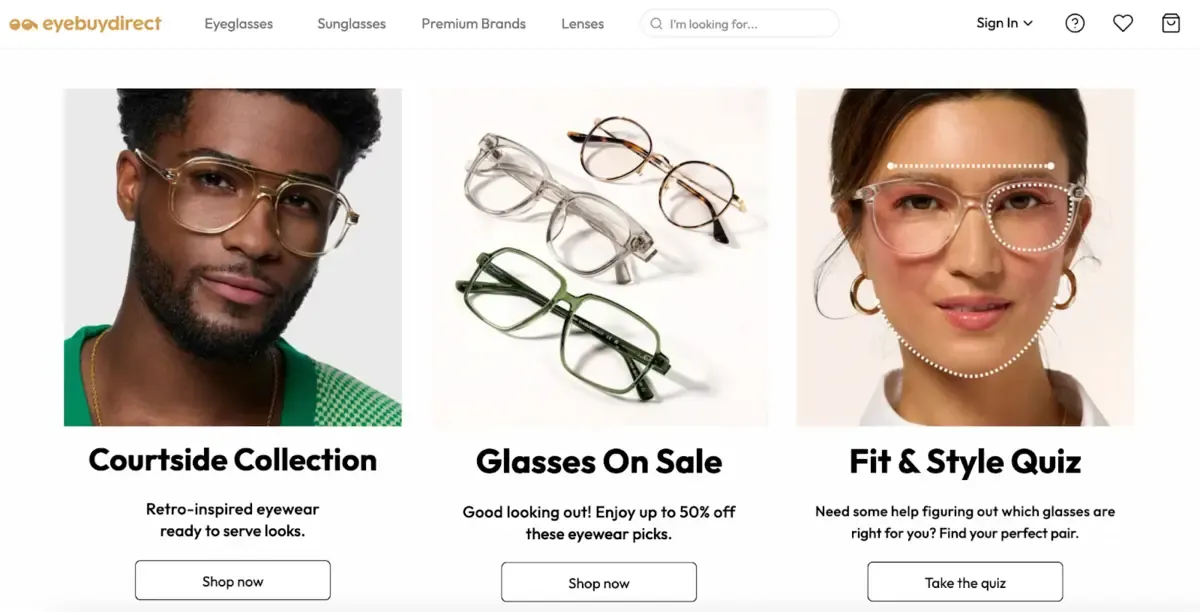
Task: Shop now under Glasses On Sale
Action: [x=598, y=582]
